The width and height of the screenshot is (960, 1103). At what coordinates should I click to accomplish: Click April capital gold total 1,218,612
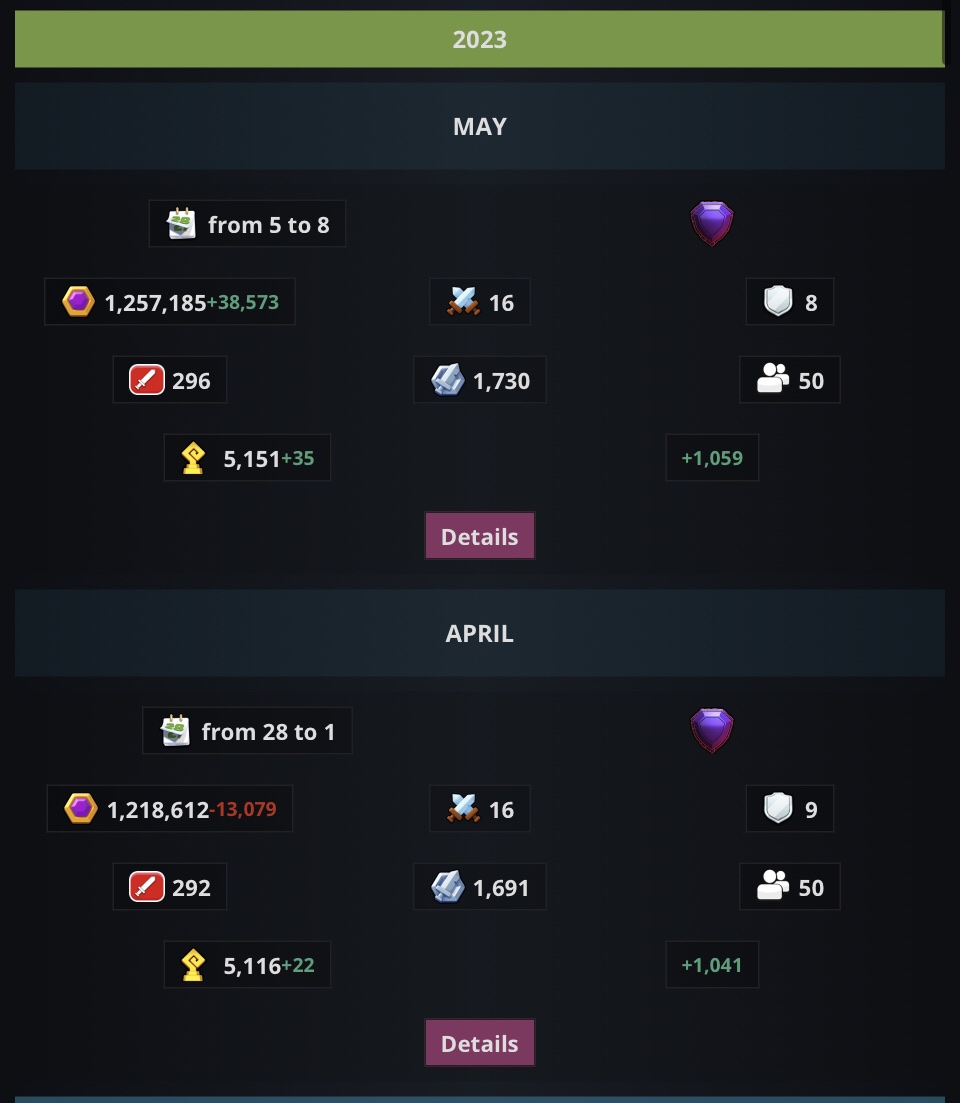coord(158,810)
